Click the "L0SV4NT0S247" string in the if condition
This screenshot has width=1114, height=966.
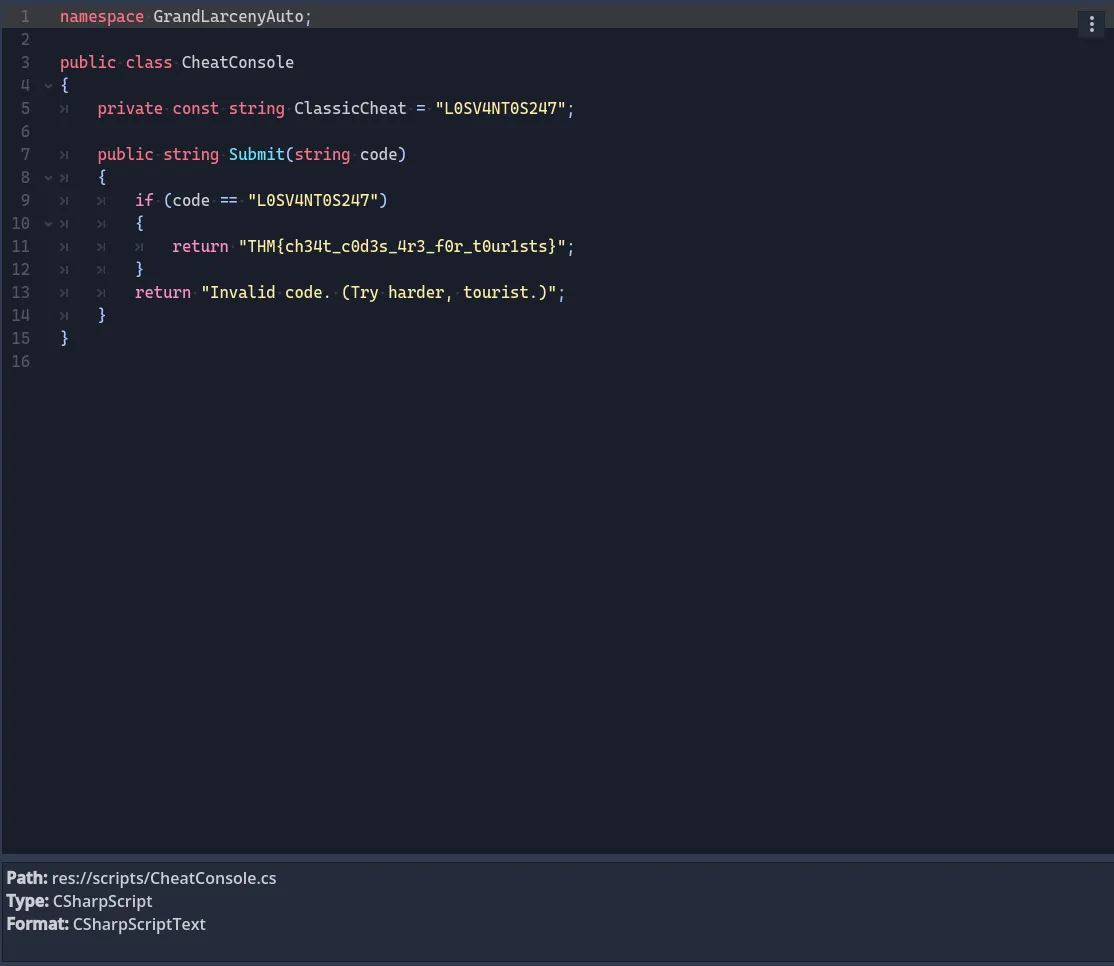coord(313,200)
